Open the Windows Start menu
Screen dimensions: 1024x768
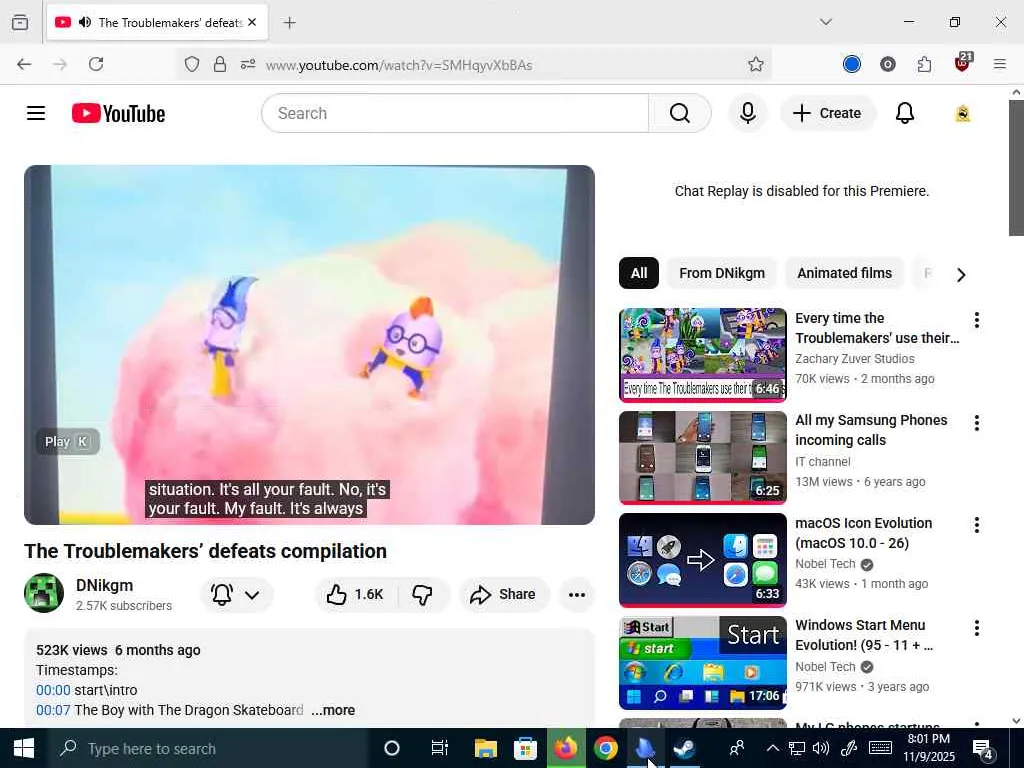24,748
